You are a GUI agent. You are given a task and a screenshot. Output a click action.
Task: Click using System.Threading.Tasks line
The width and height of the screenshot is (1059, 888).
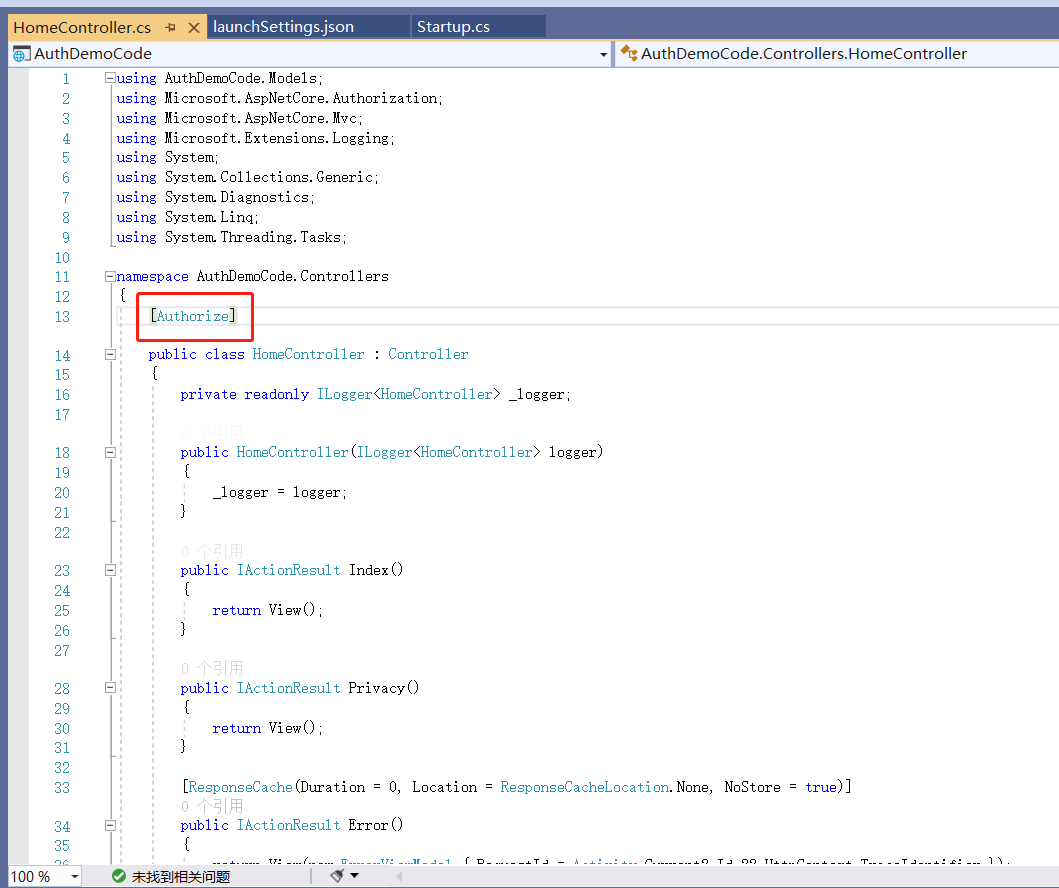tap(231, 238)
